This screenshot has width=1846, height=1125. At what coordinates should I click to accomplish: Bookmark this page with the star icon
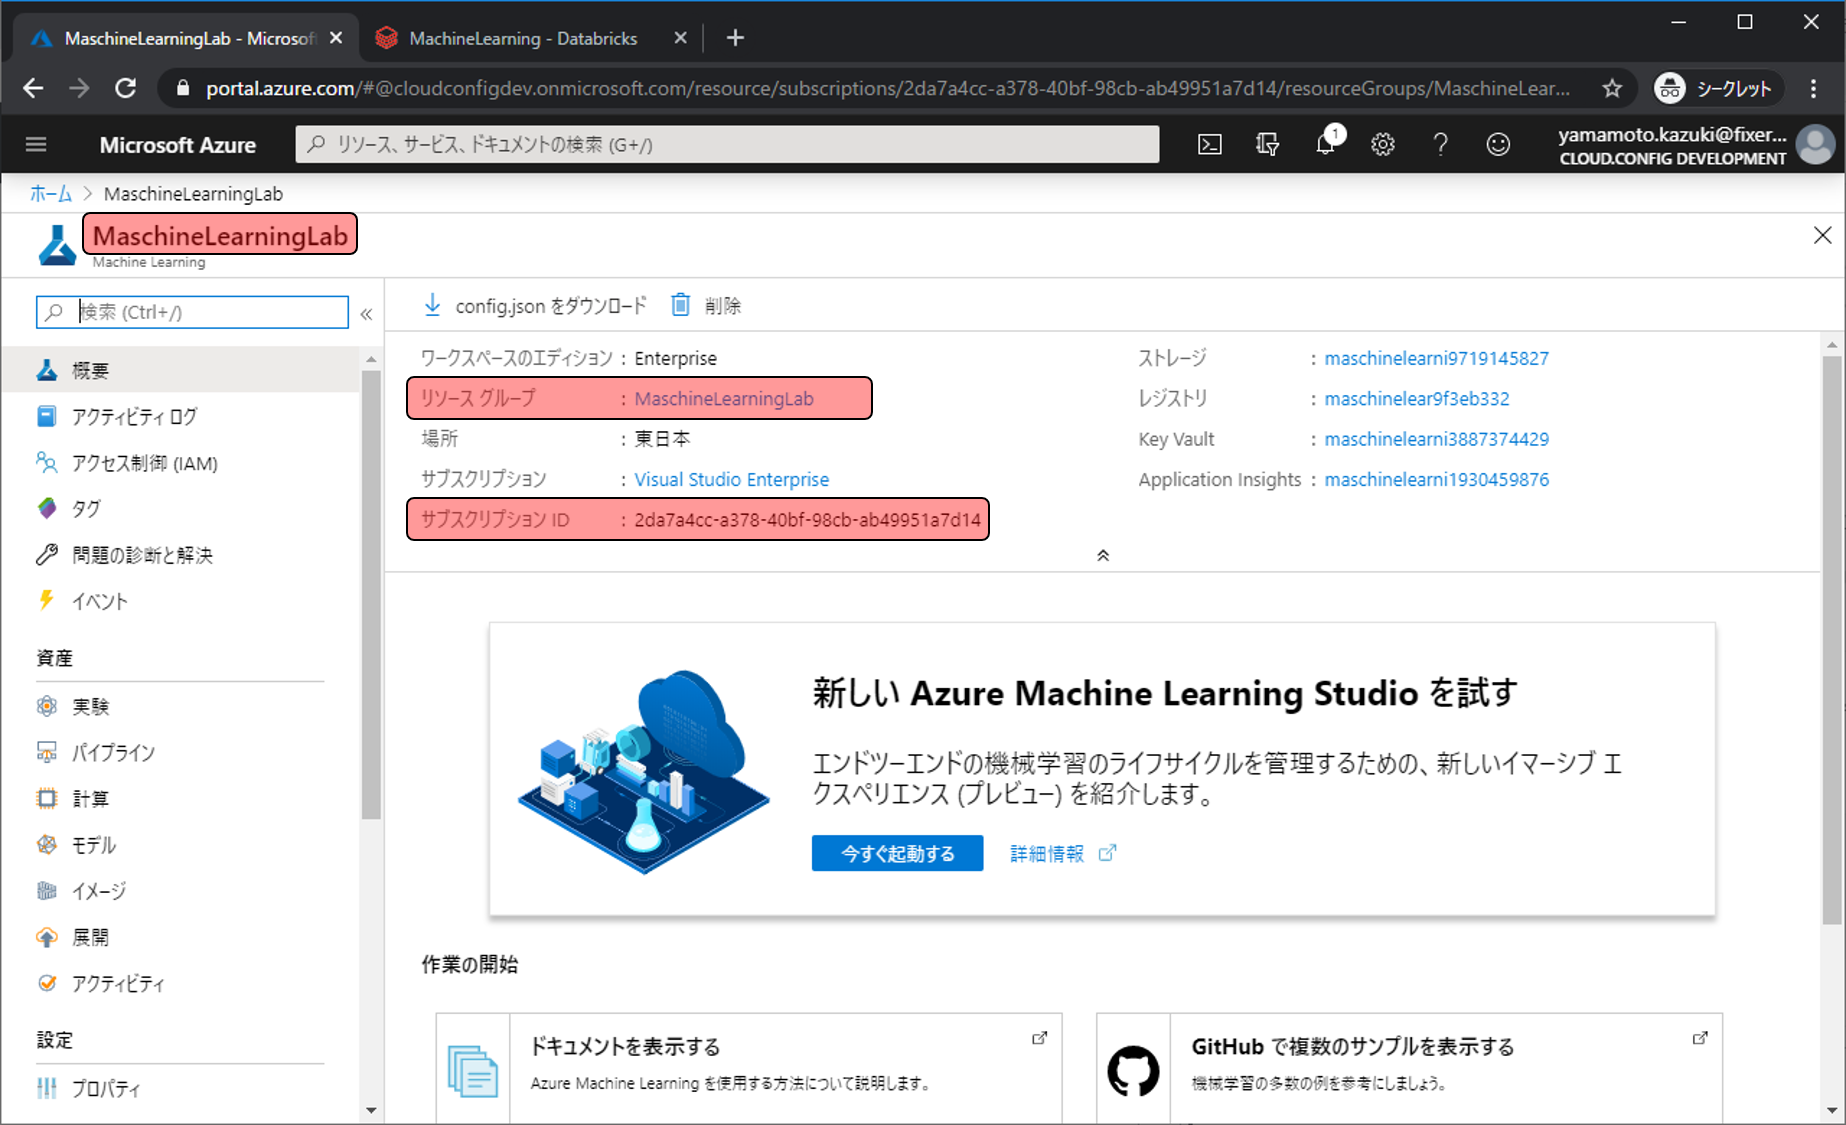click(x=1612, y=88)
